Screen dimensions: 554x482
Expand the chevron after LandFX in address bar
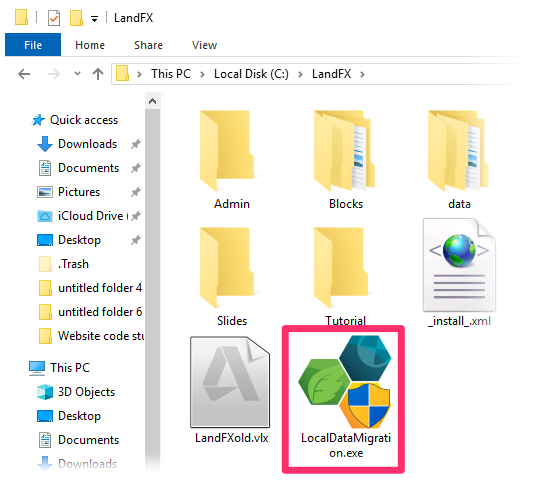(362, 74)
